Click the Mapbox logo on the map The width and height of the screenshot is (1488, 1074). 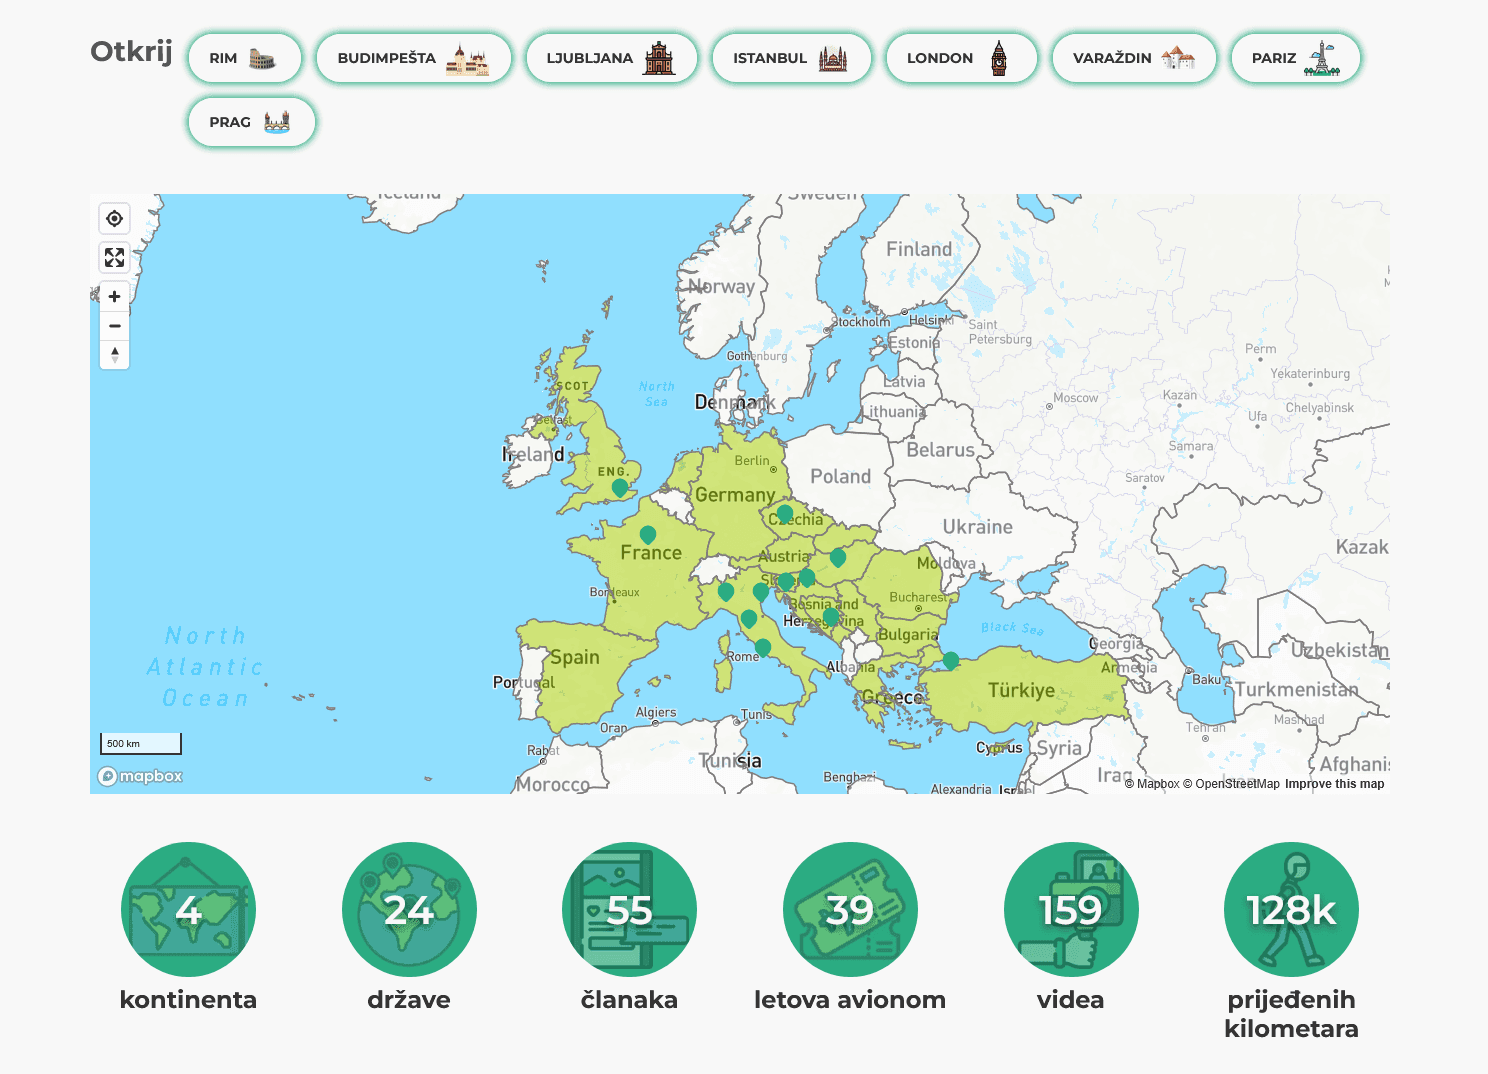(x=139, y=776)
